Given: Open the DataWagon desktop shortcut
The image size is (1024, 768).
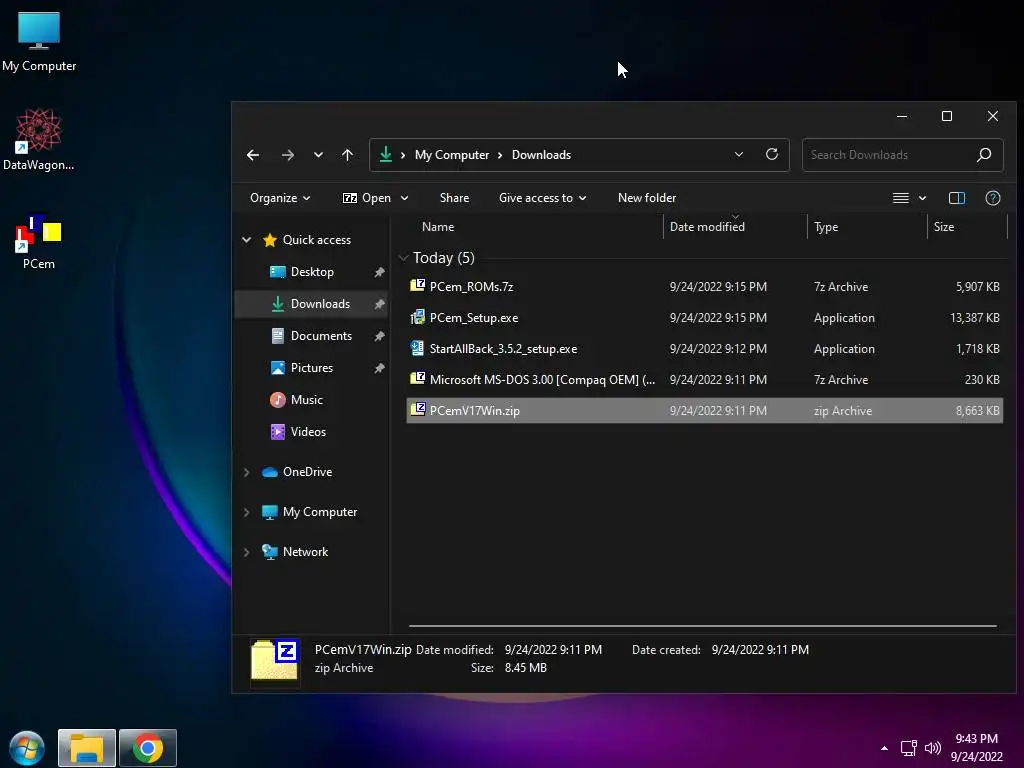Looking at the screenshot, I should 39,139.
